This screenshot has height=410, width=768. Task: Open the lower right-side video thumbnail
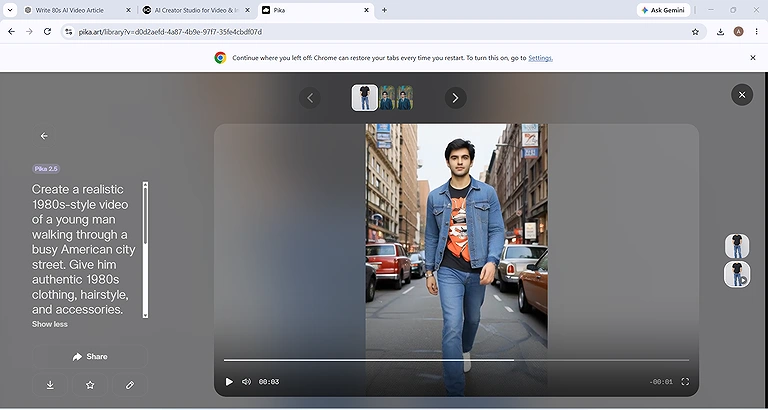coord(737,274)
